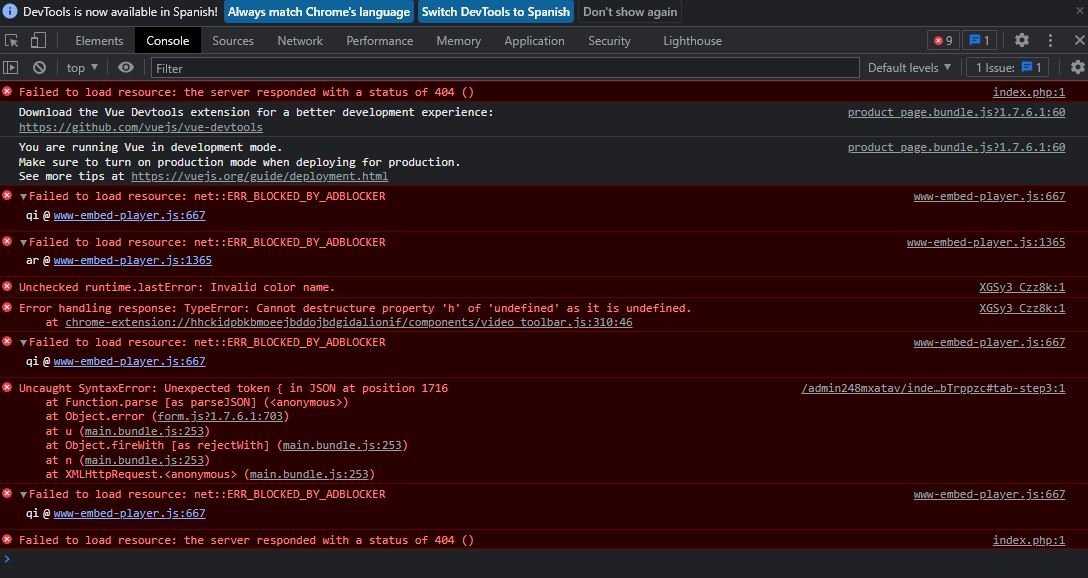The width and height of the screenshot is (1088, 578).
Task: Open the Default levels dropdown
Action: coord(909,68)
